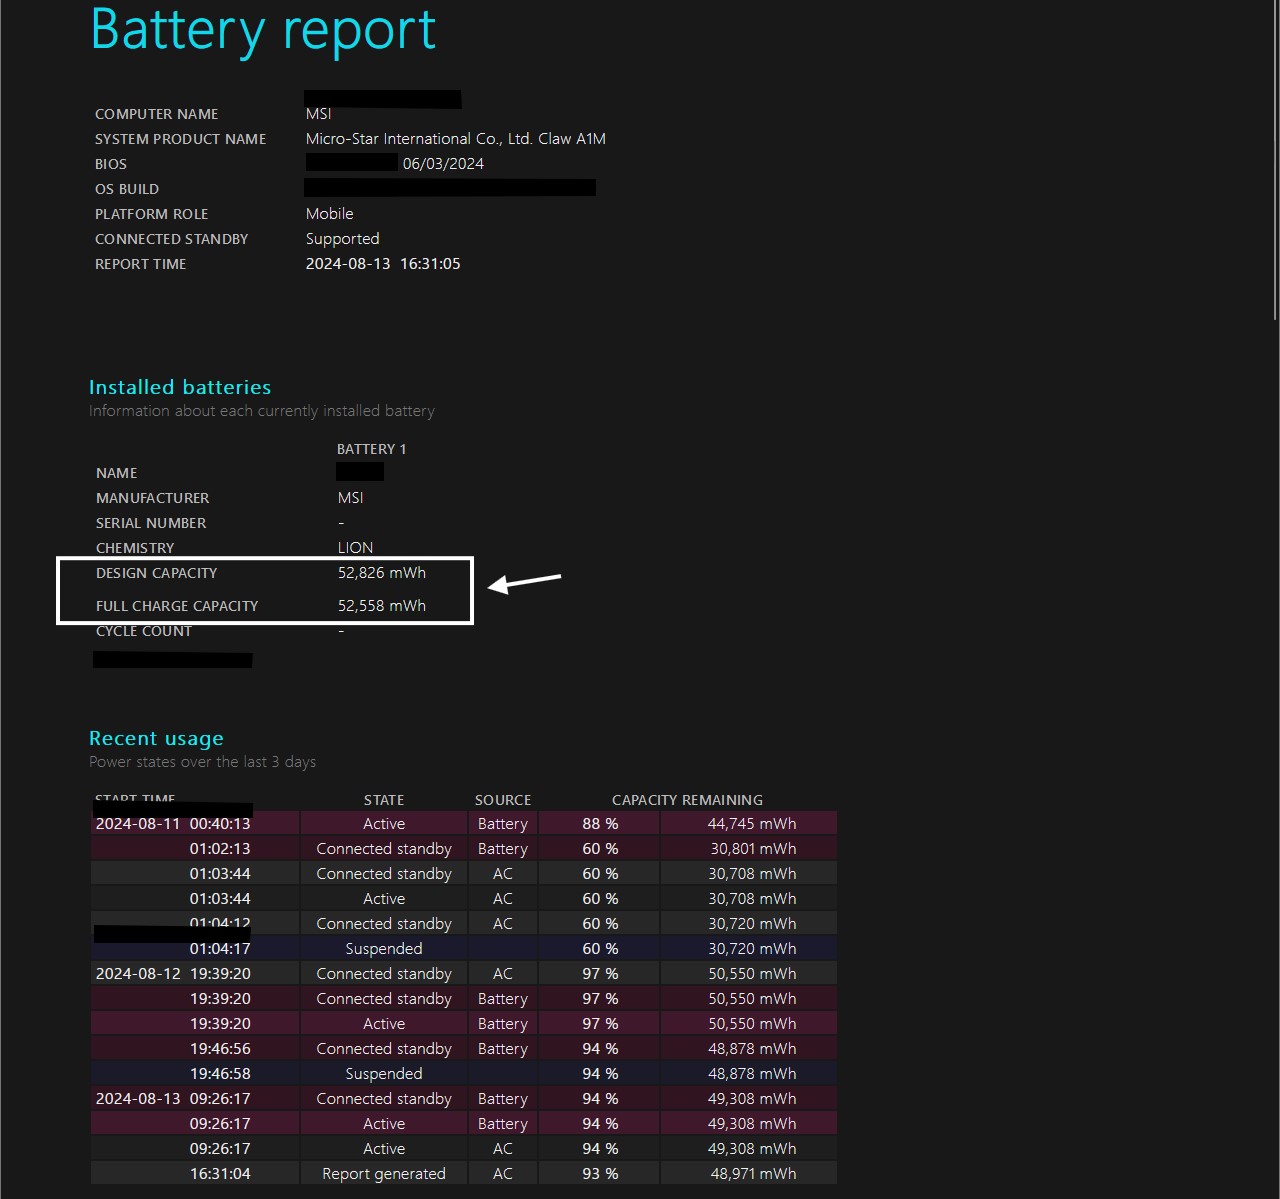Click the STATE column header
1280x1199 pixels.
pos(384,800)
